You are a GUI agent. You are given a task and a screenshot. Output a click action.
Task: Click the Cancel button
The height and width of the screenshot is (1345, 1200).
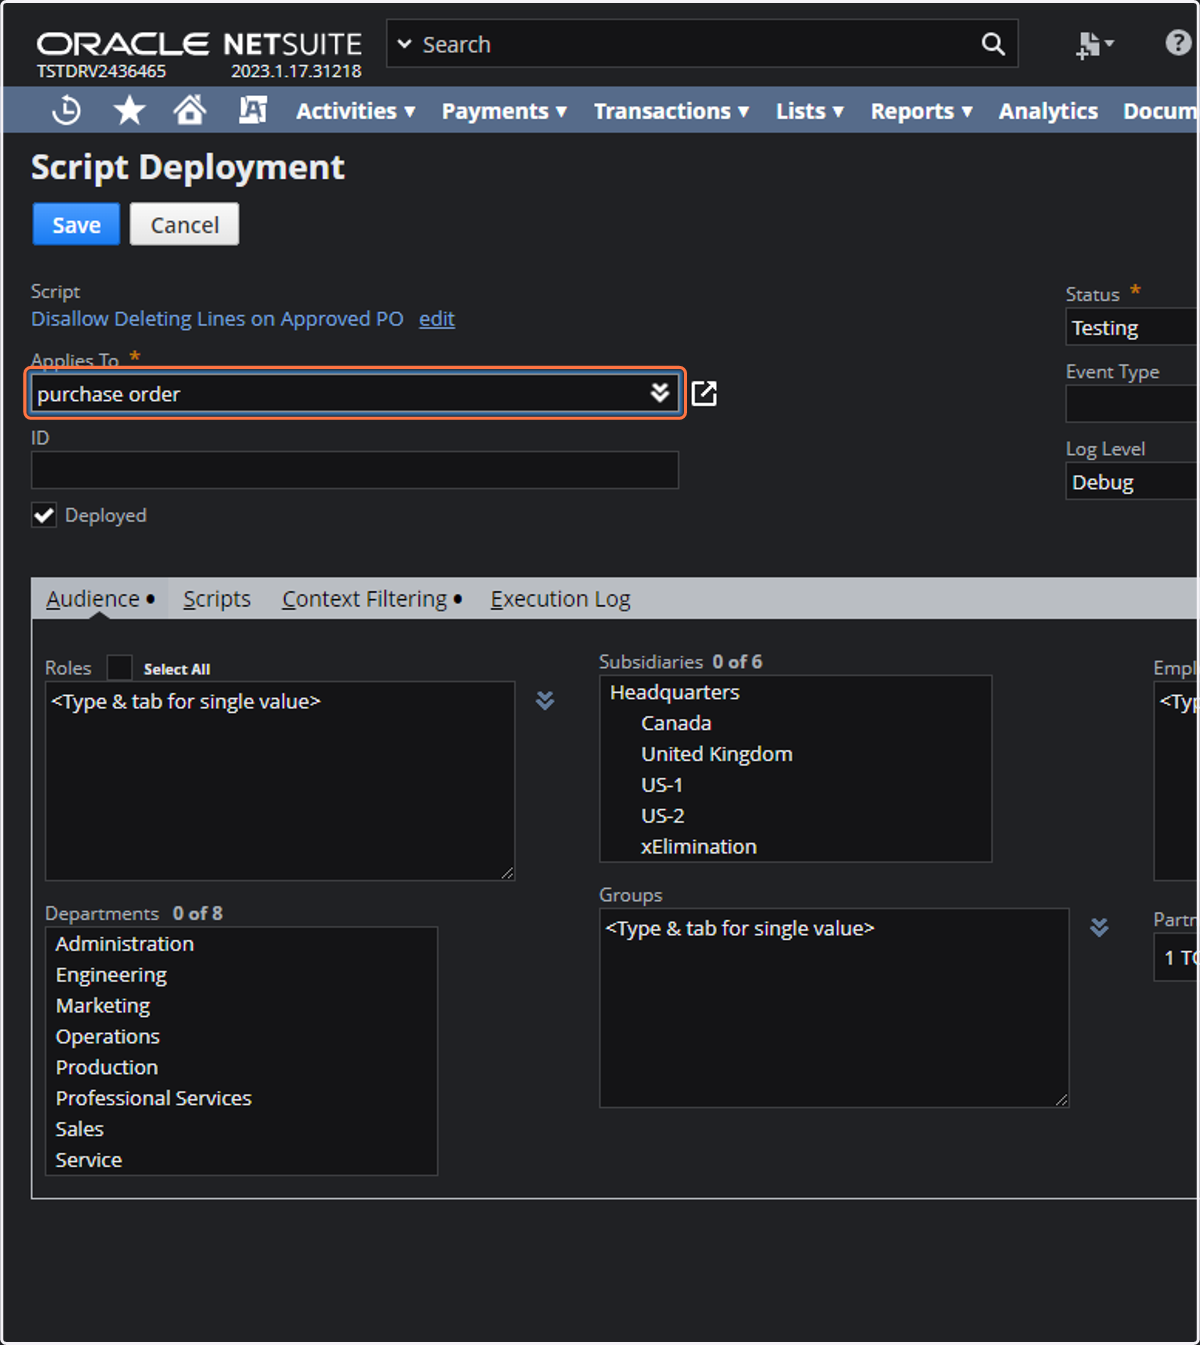(184, 224)
